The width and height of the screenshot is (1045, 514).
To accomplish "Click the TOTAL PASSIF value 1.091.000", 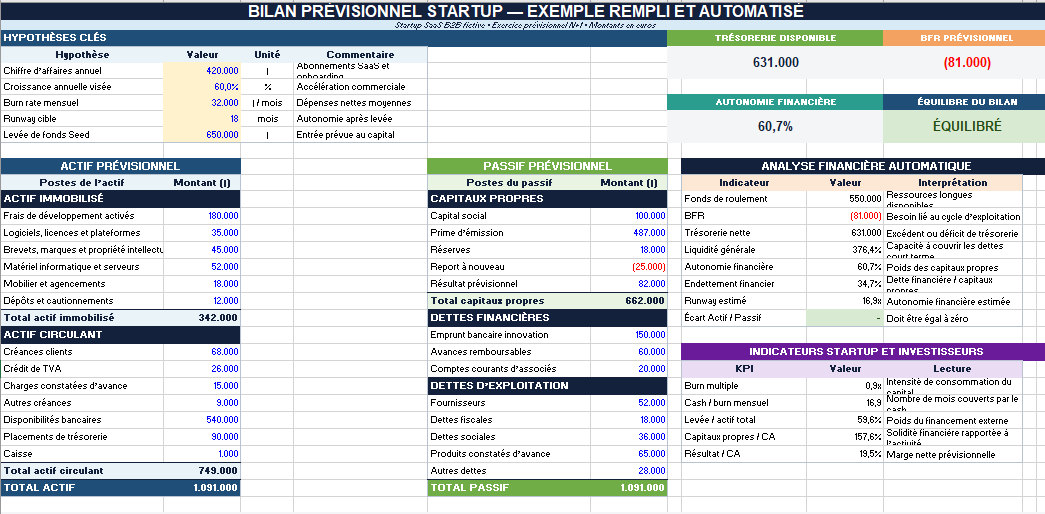I will click(x=628, y=487).
